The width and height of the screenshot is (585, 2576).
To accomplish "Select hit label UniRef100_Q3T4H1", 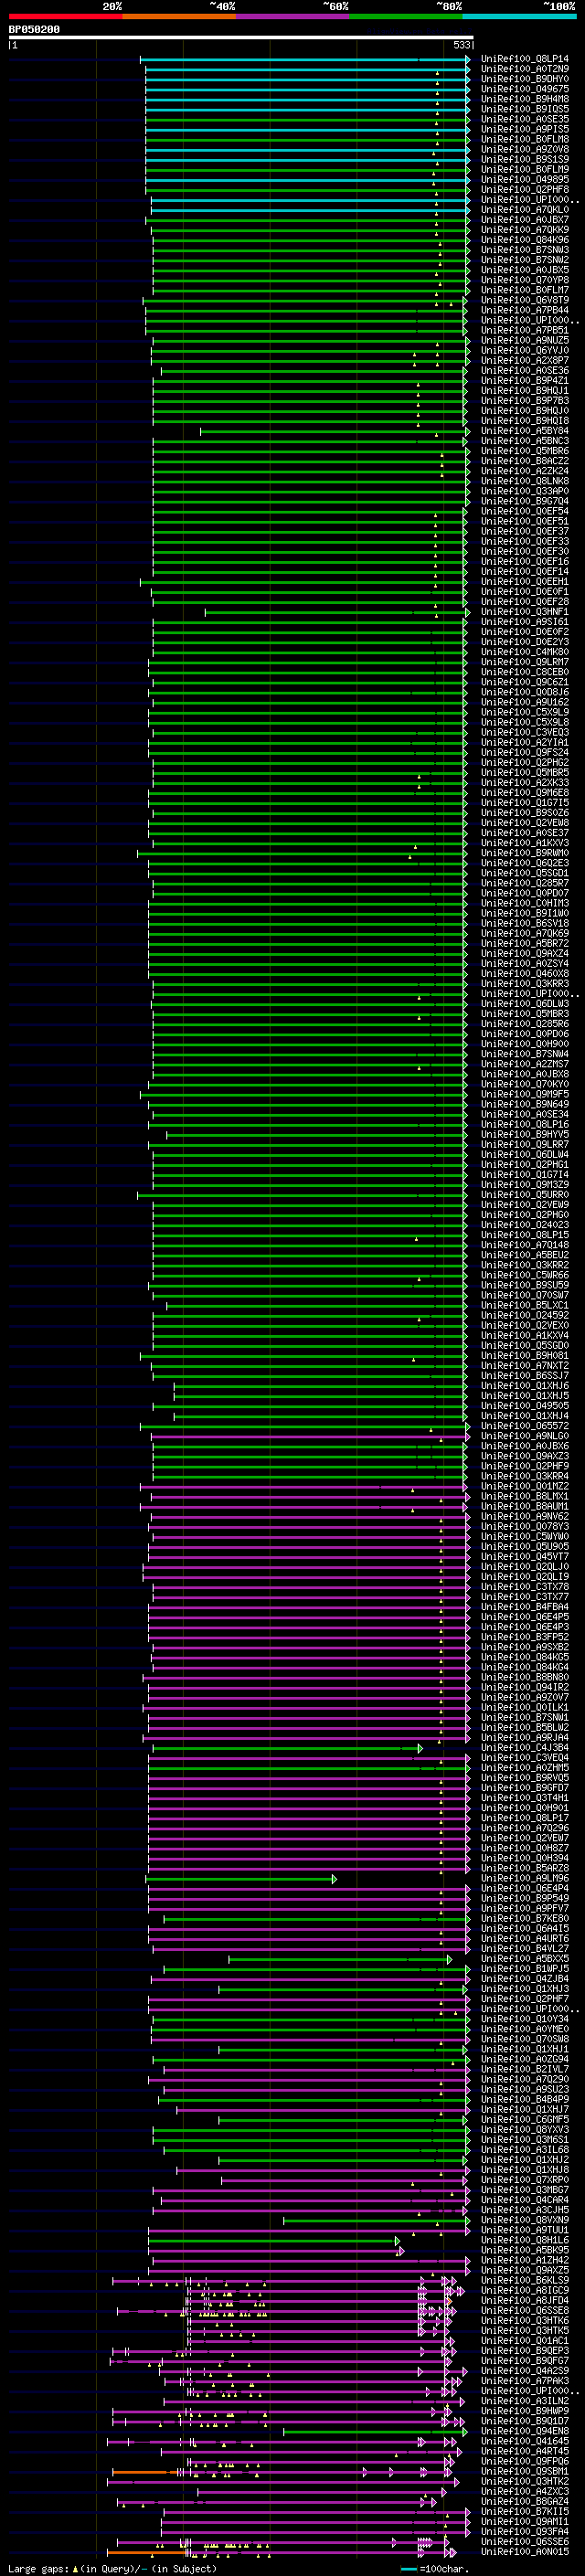I will [525, 1798].
